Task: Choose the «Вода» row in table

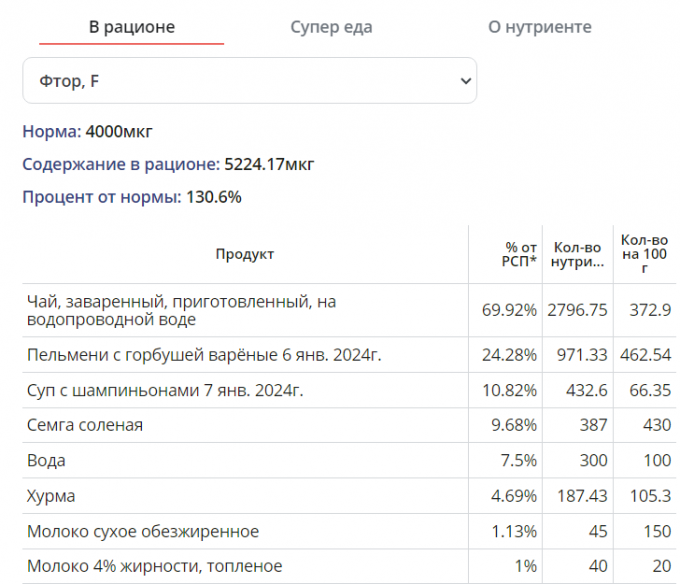Action: 46,461
